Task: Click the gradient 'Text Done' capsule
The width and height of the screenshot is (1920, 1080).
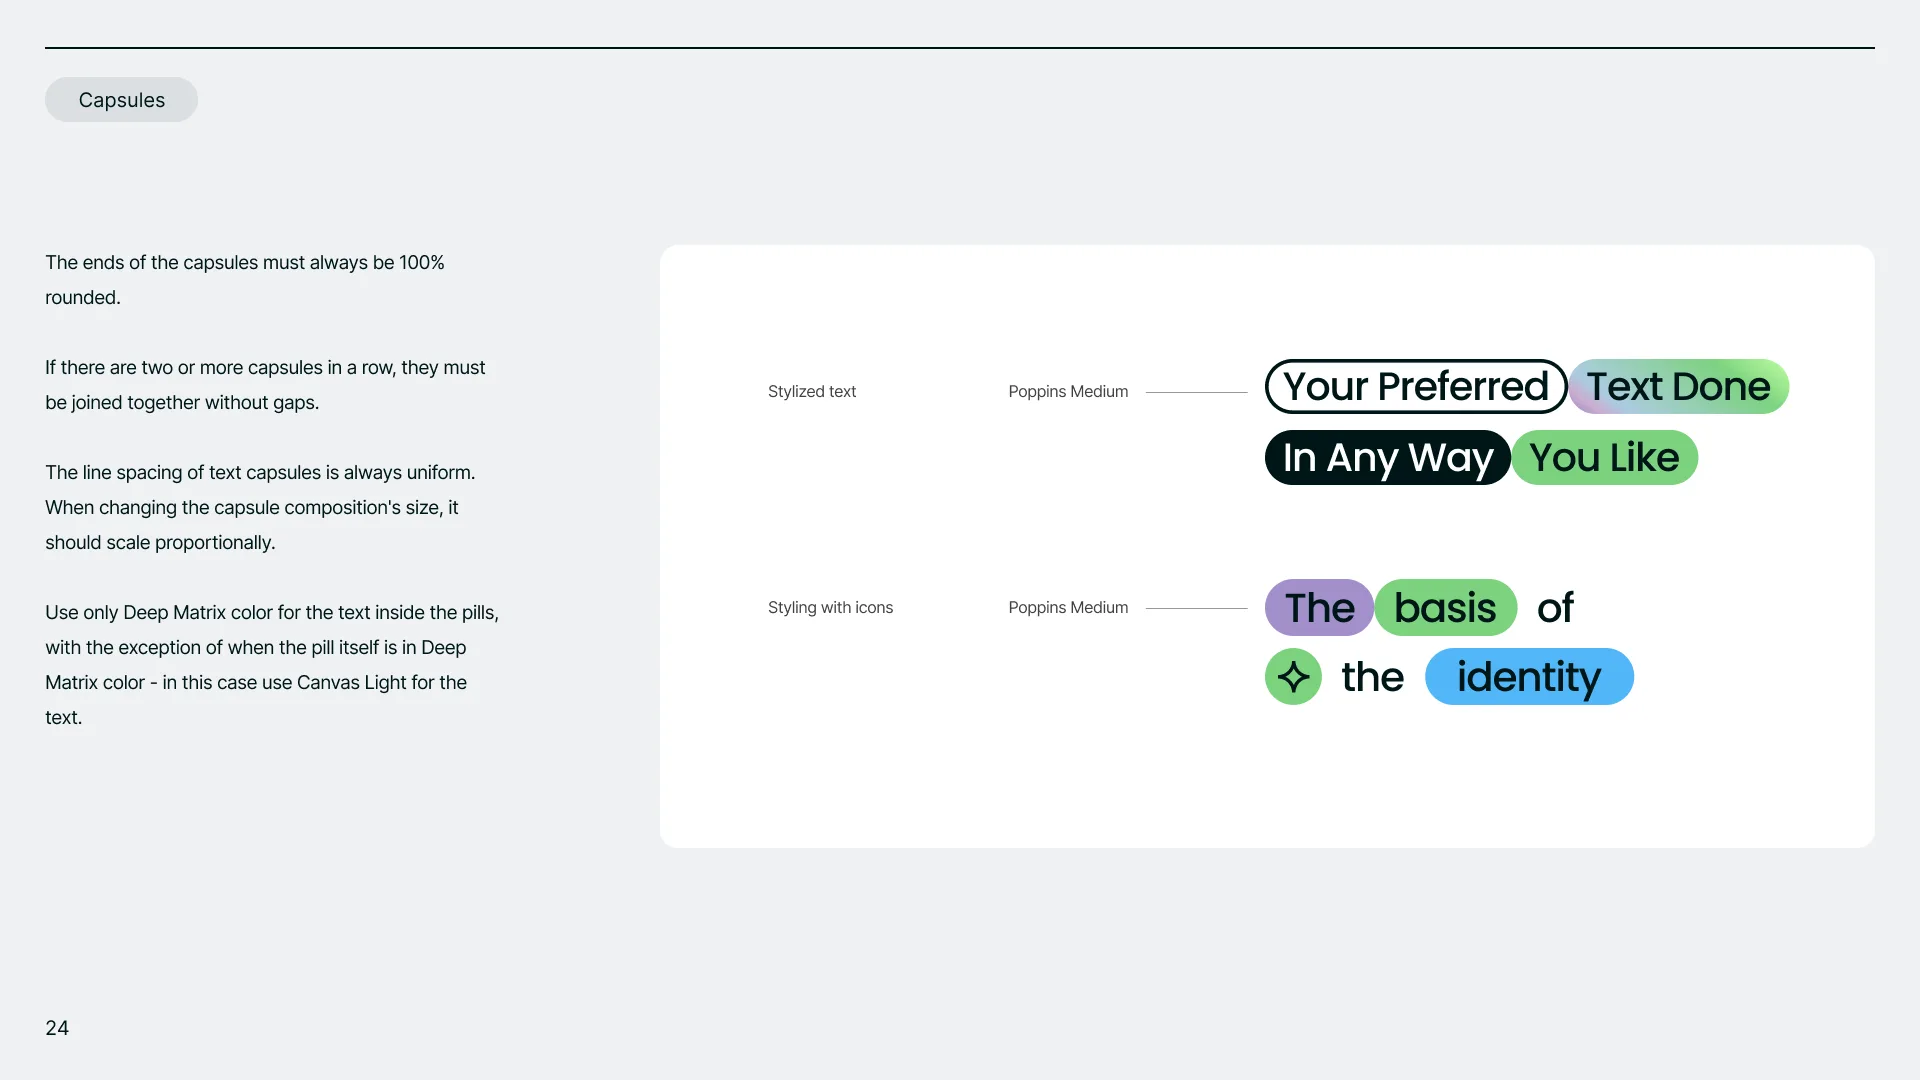Action: [x=1678, y=387]
